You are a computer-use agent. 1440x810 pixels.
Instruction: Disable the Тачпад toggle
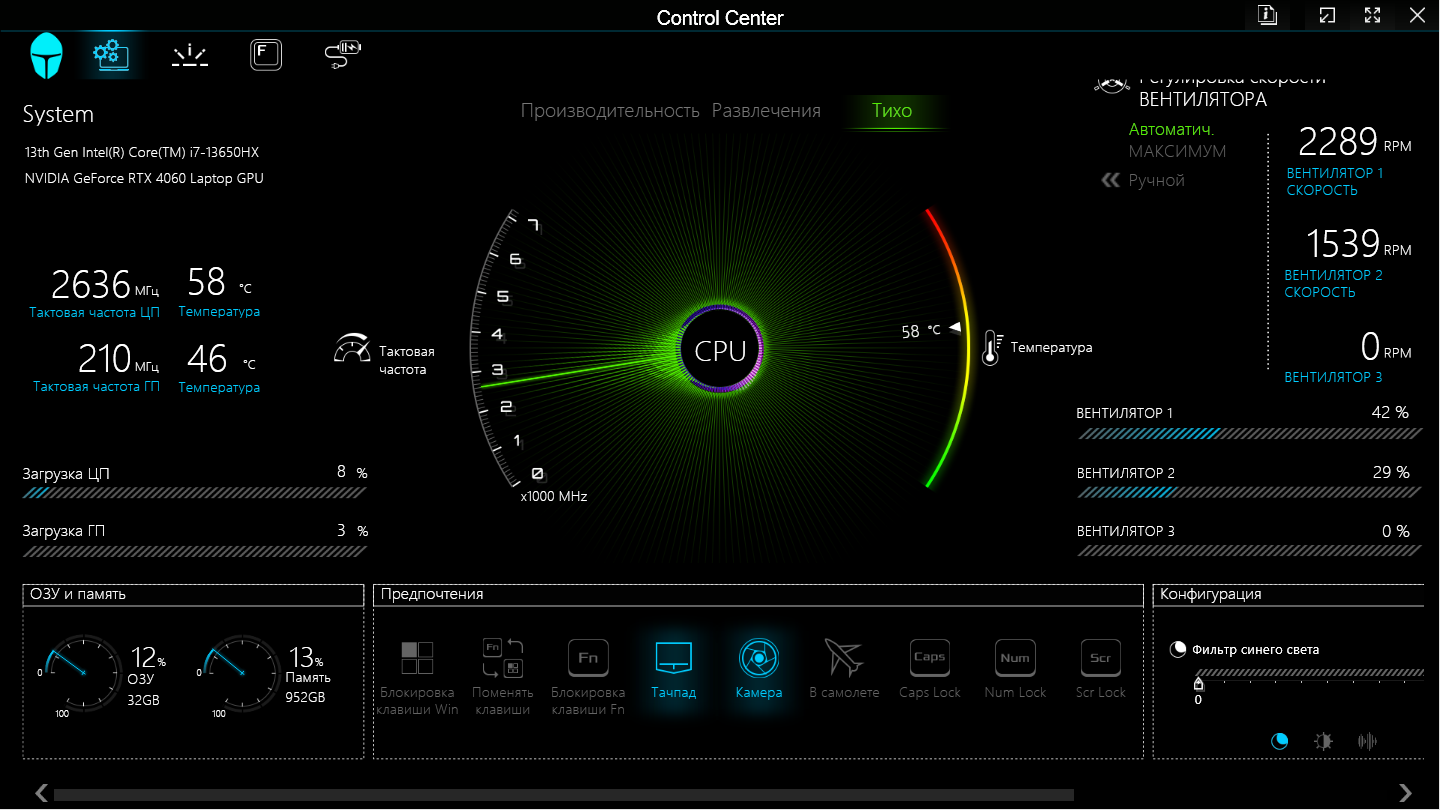click(x=673, y=658)
